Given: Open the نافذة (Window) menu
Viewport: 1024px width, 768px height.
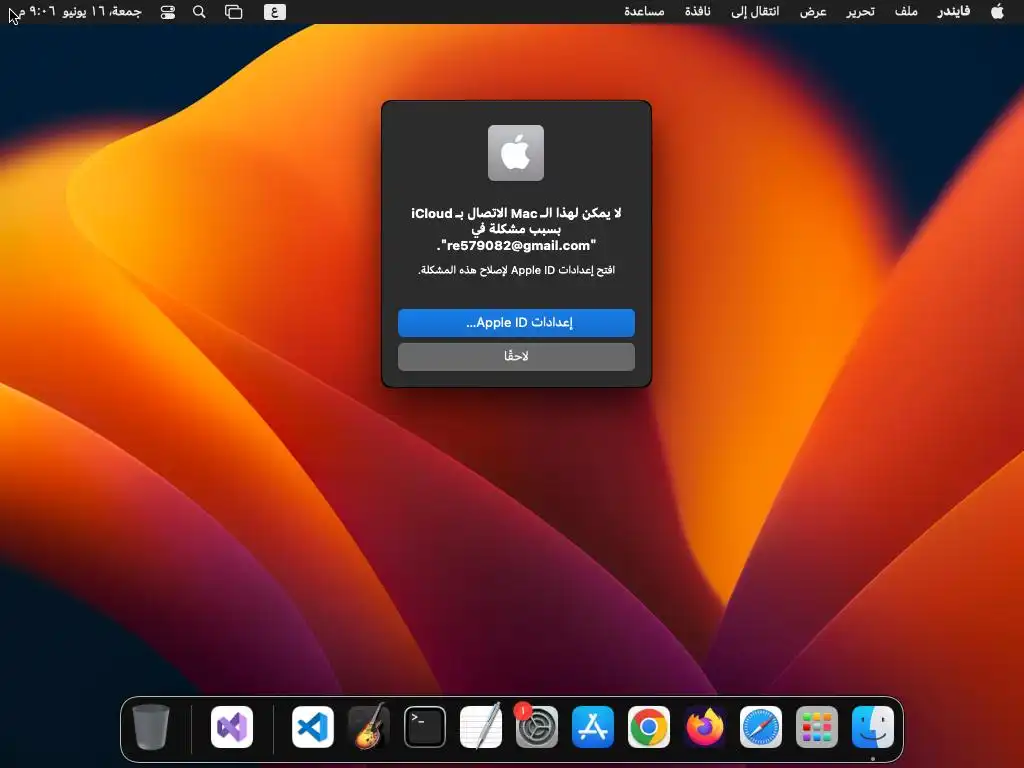Looking at the screenshot, I should 697,12.
